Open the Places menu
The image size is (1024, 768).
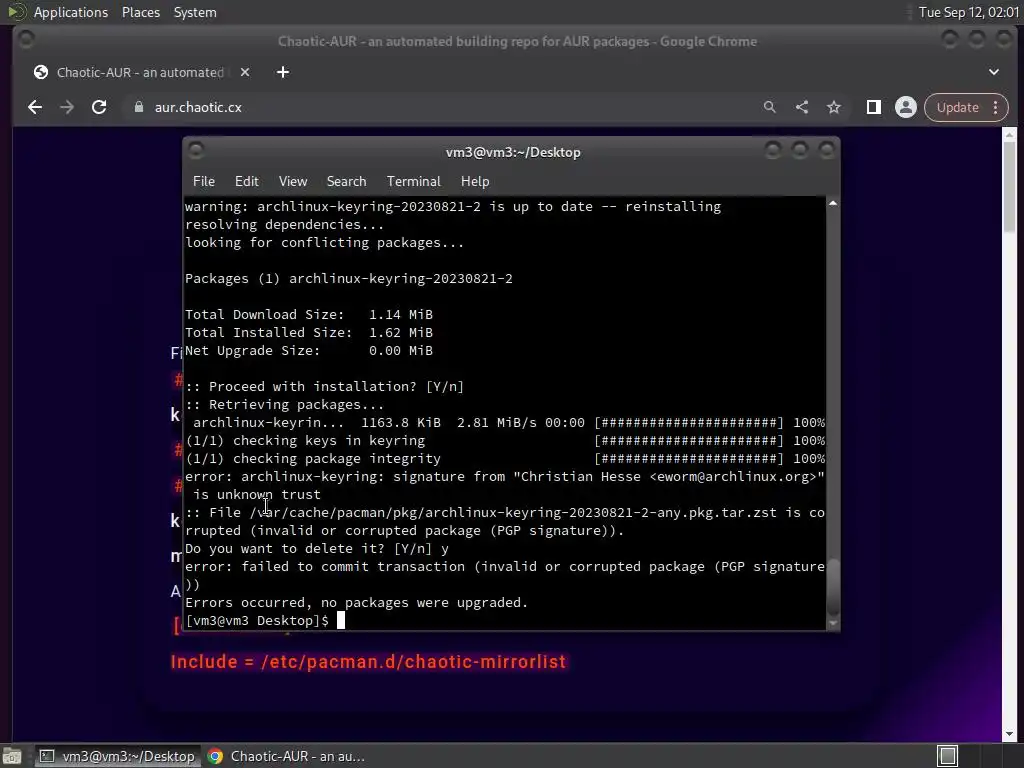pos(140,12)
